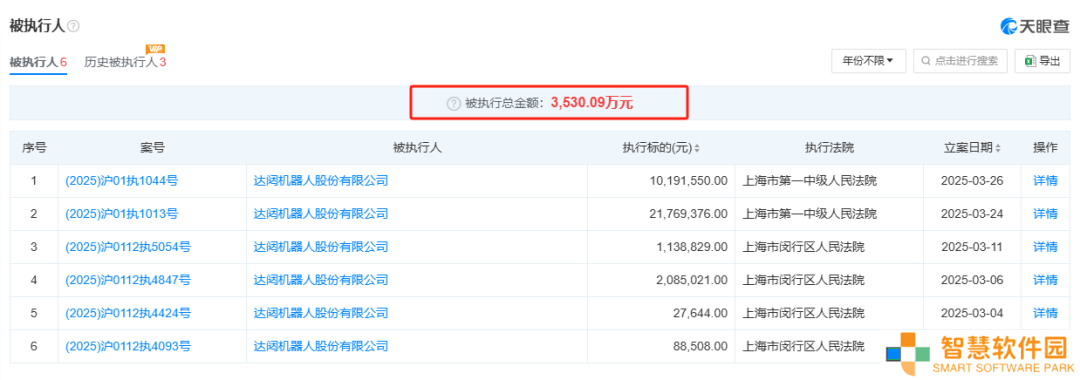The height and width of the screenshot is (380, 1080).
Task: Click 详情 for case 沪0112执4424号
Action: point(1045,313)
